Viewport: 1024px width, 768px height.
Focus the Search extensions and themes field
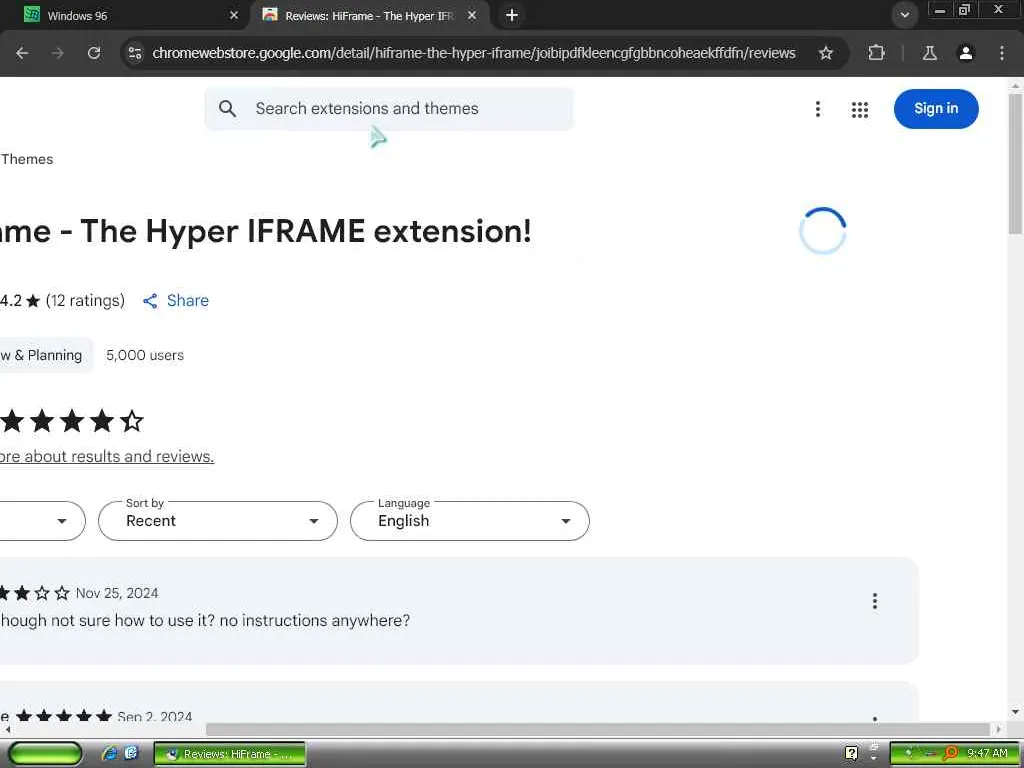(389, 108)
